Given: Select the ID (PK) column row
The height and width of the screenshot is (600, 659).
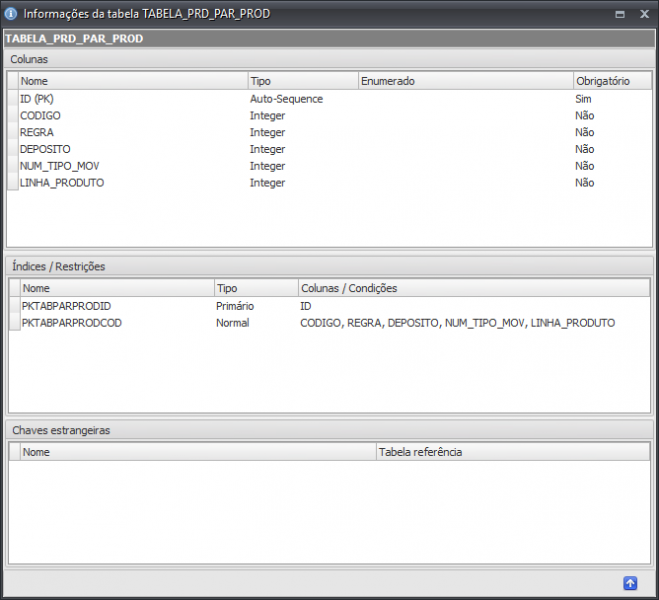Looking at the screenshot, I should coord(330,99).
